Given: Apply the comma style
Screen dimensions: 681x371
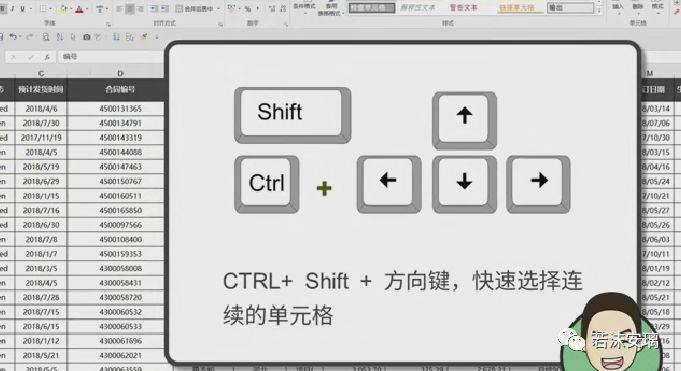Looking at the screenshot, I should [258, 9].
